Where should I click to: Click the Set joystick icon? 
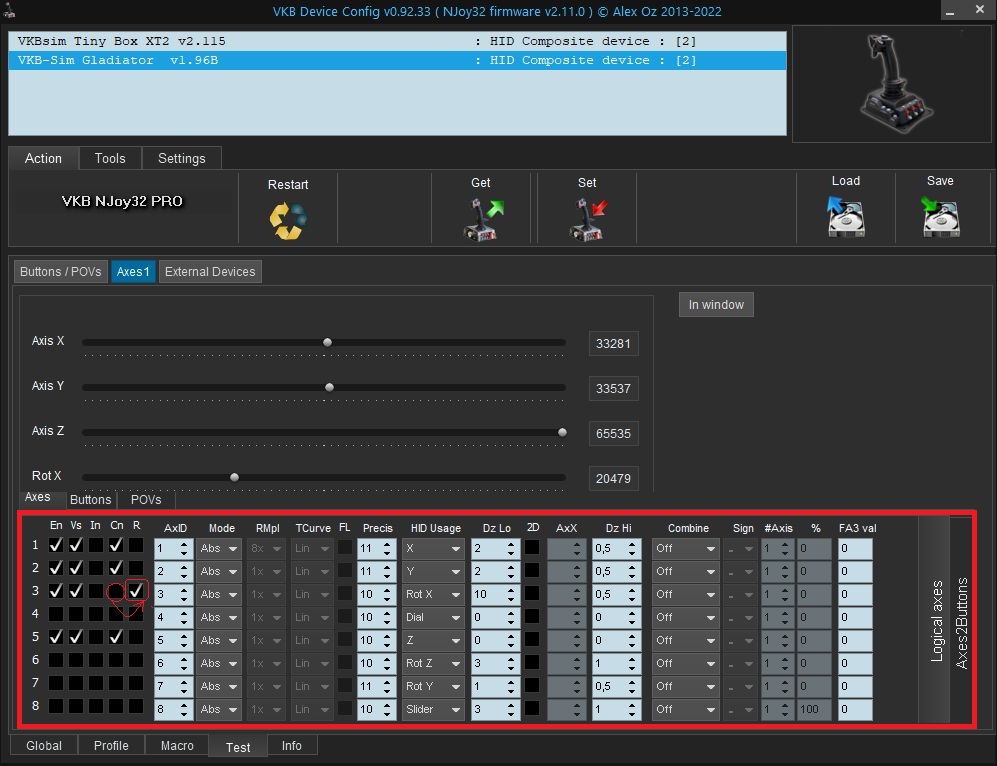588,219
